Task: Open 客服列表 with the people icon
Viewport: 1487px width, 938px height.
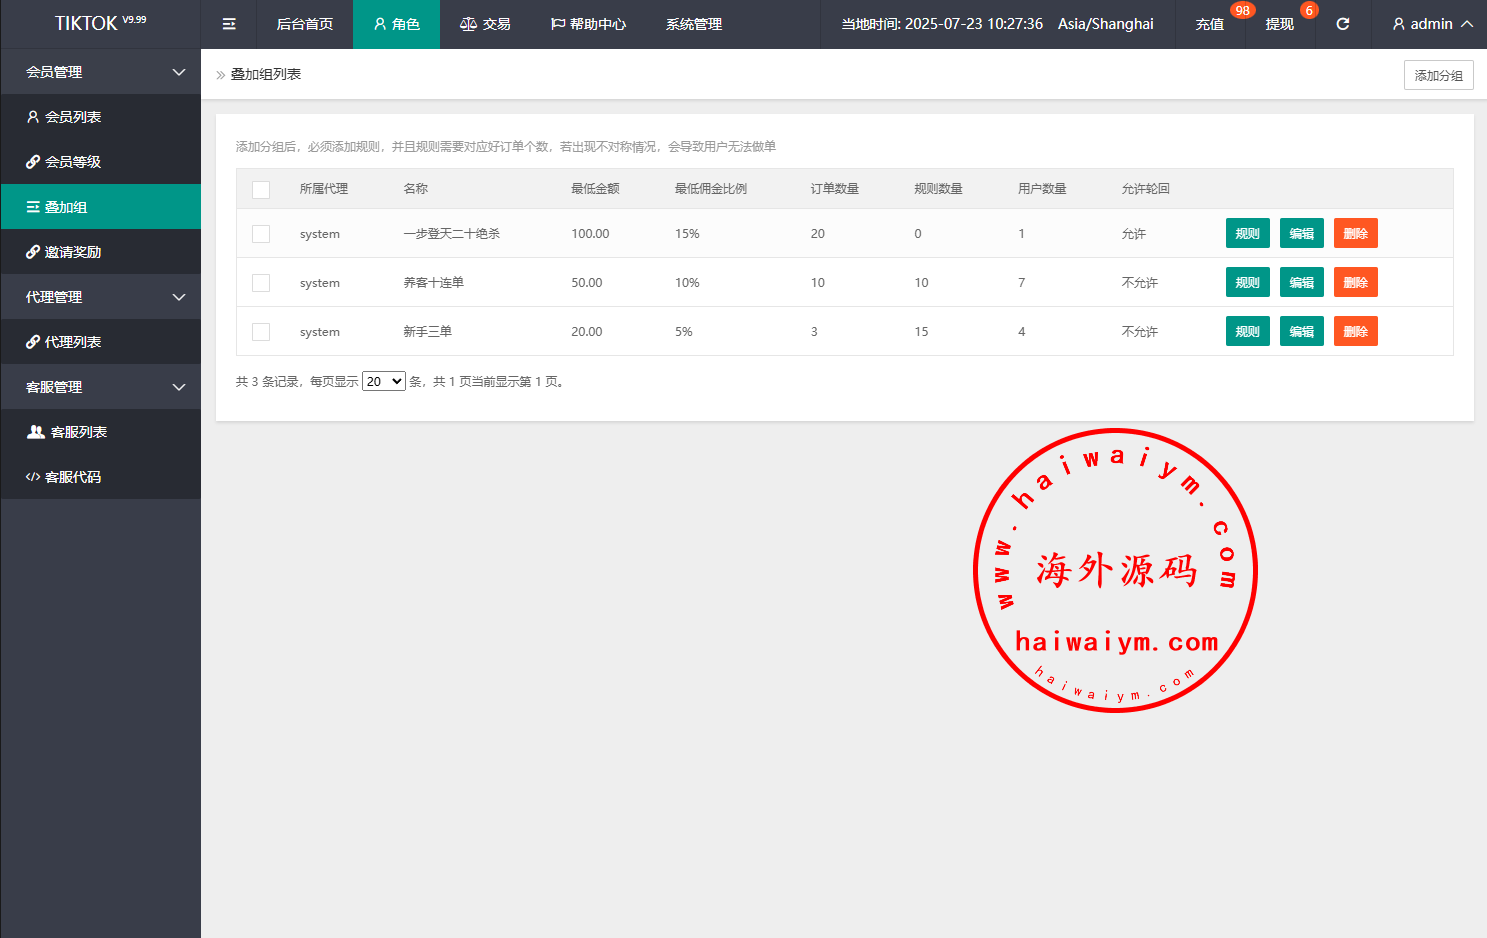Action: coord(67,432)
